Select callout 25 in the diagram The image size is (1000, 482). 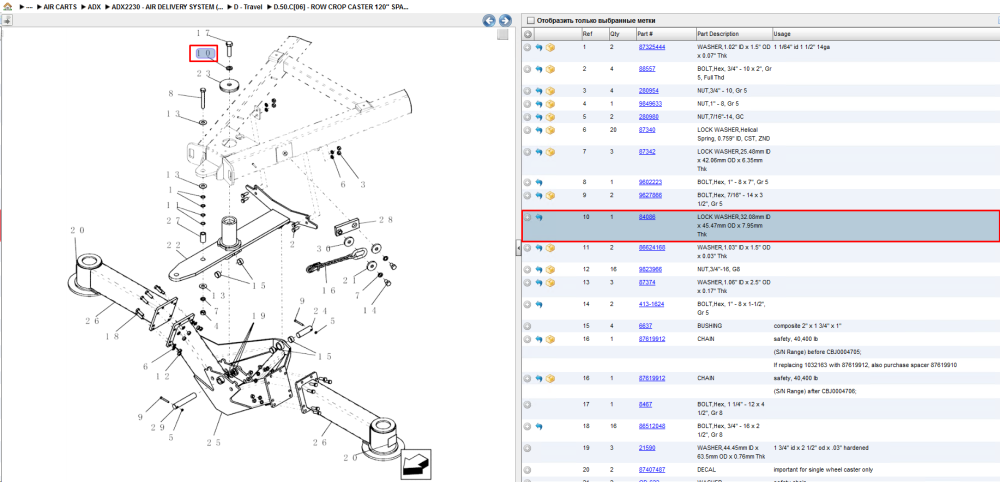click(x=213, y=442)
